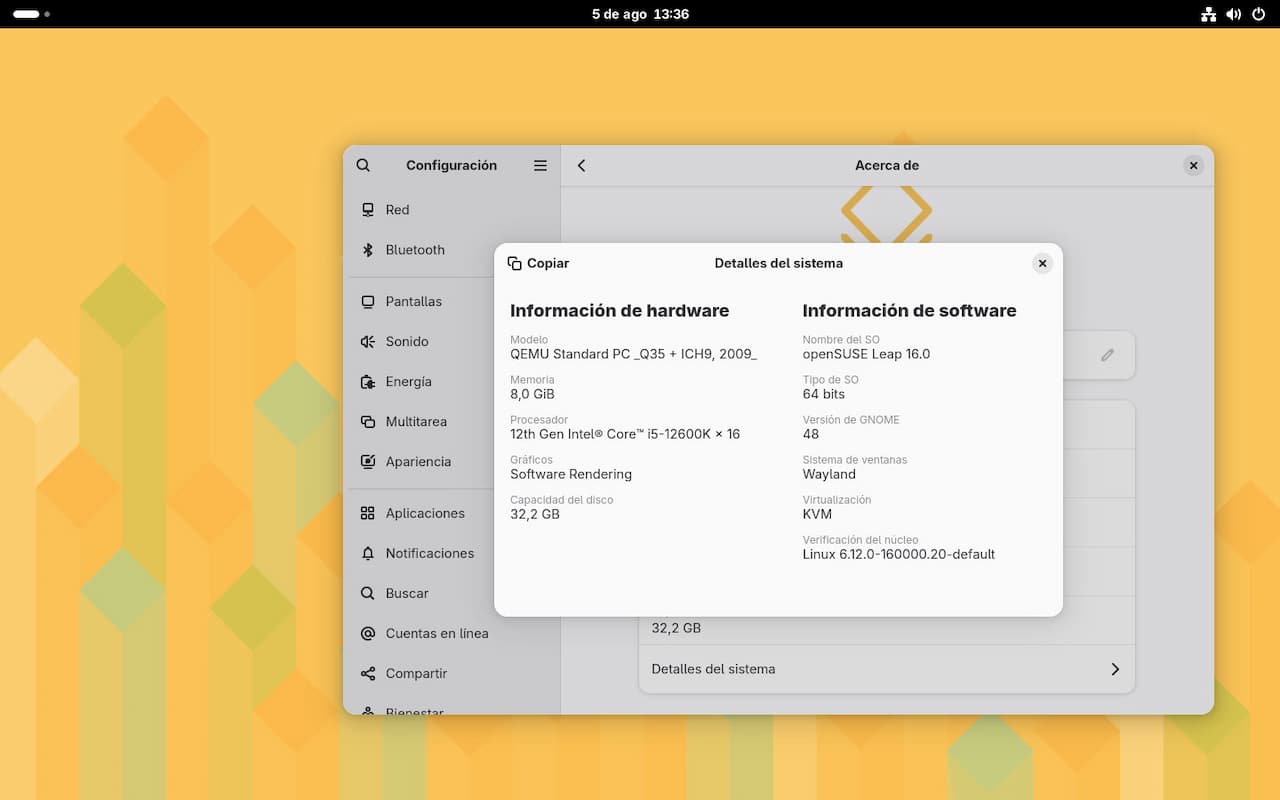Screen dimensions: 1280x800
Task: Open Bluetooth settings panel
Action: (414, 250)
